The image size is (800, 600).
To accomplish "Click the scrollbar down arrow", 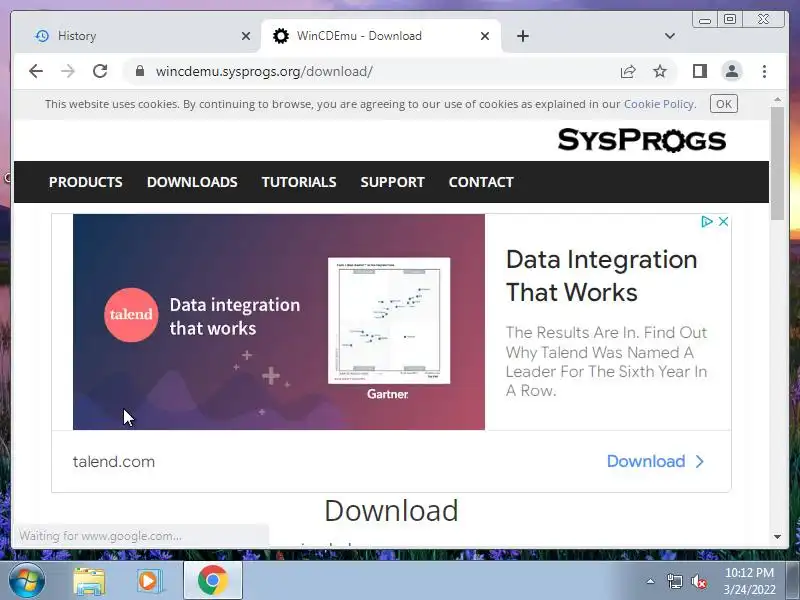I will [777, 537].
